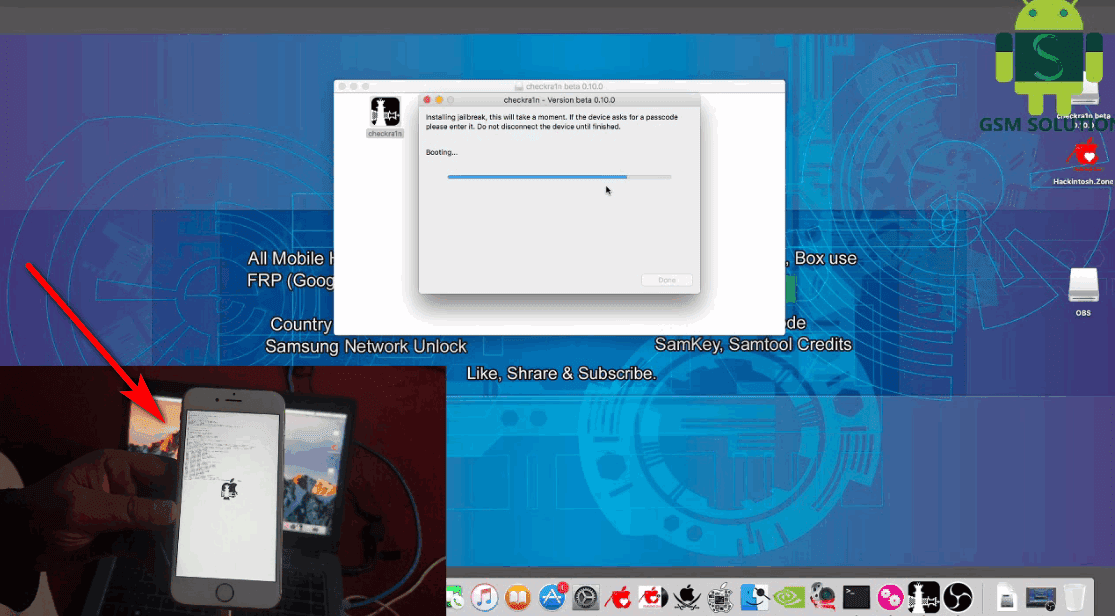Launch the pirate crossed-swords apple dock icon

coord(687,598)
